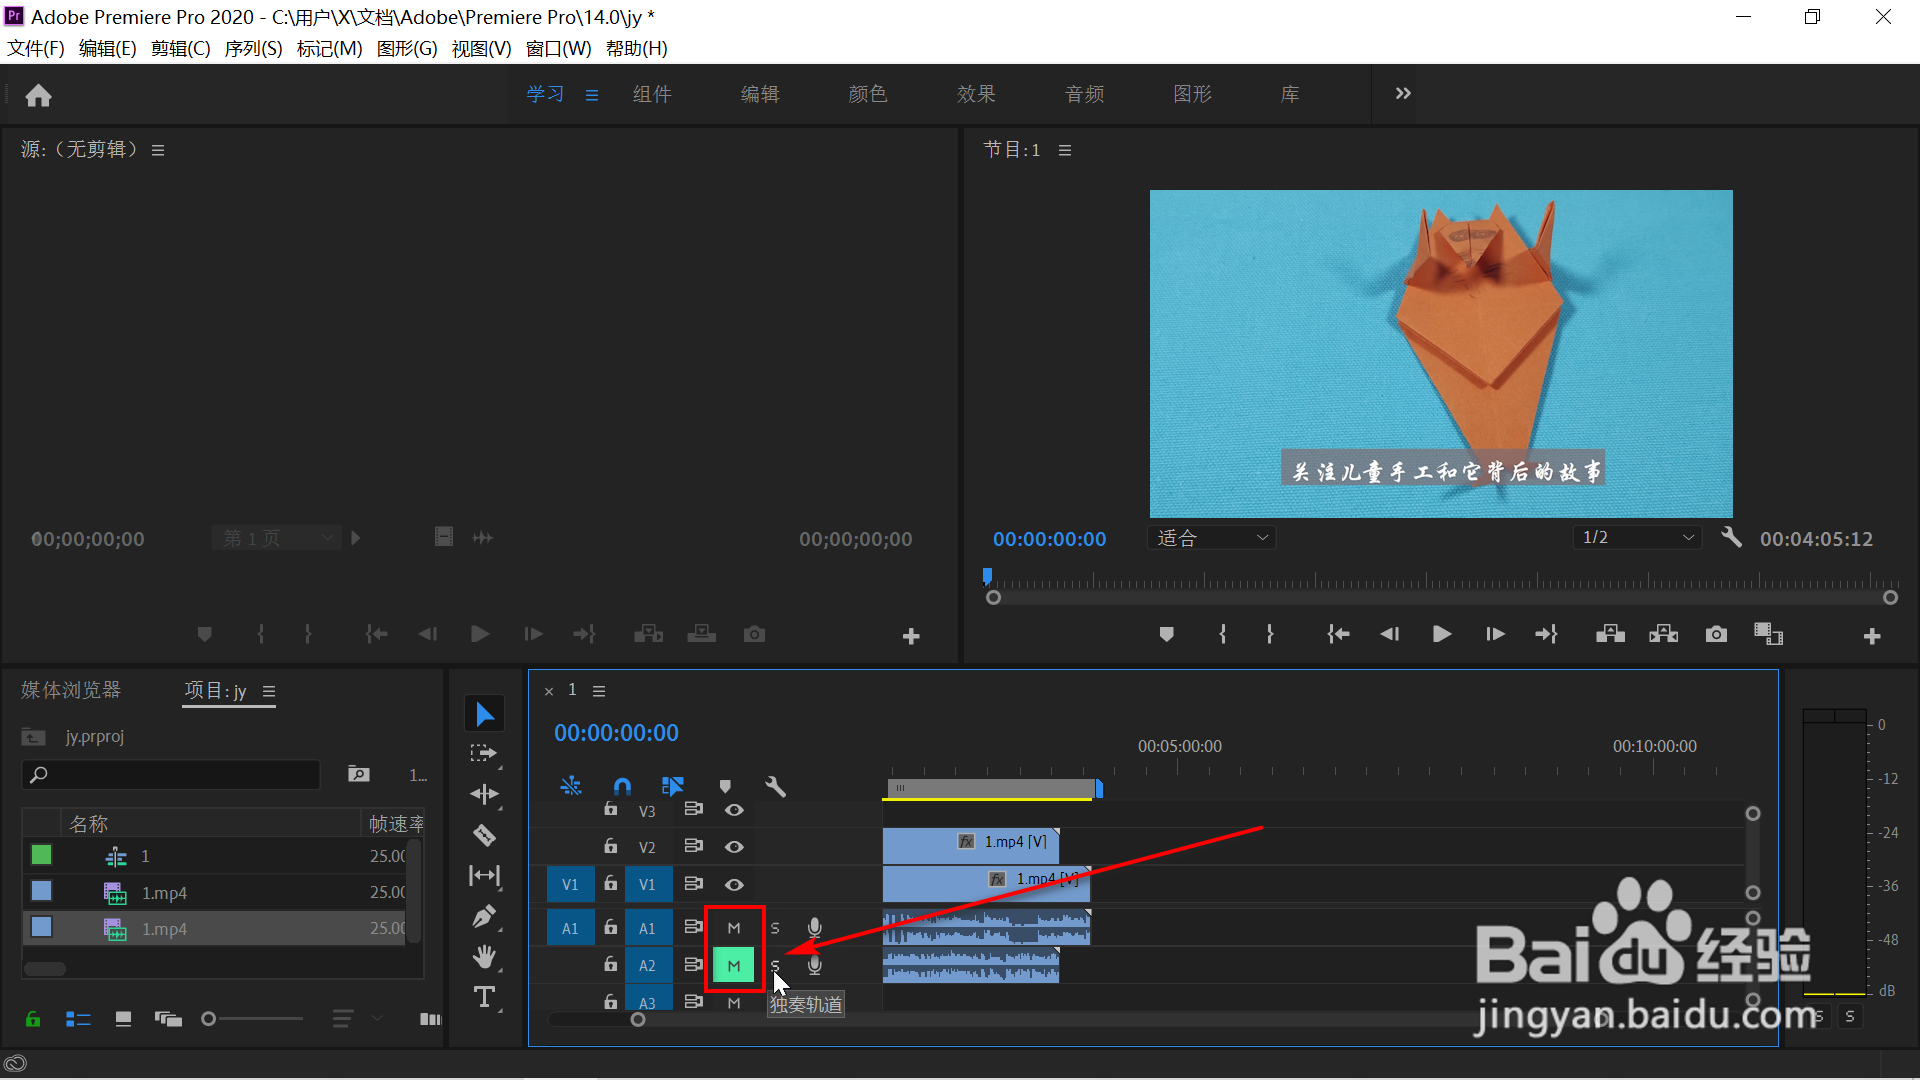This screenshot has width=1920, height=1080.
Task: Open 序列(S) menu
Action: (254, 49)
